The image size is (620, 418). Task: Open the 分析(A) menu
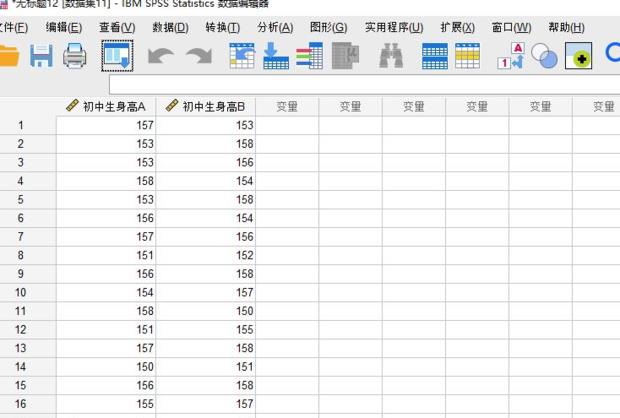275,27
